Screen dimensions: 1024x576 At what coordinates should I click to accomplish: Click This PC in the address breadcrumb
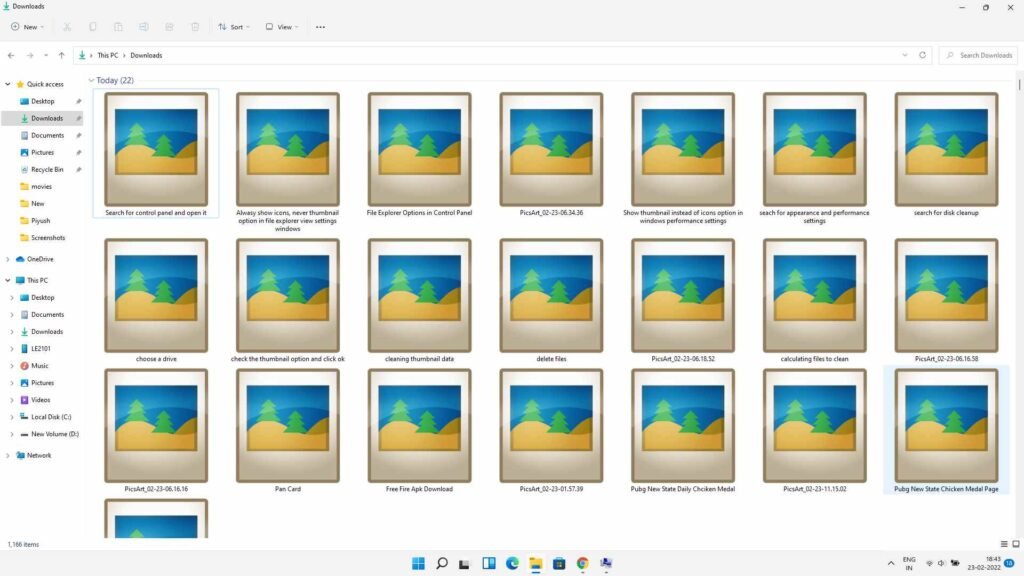click(x=109, y=55)
